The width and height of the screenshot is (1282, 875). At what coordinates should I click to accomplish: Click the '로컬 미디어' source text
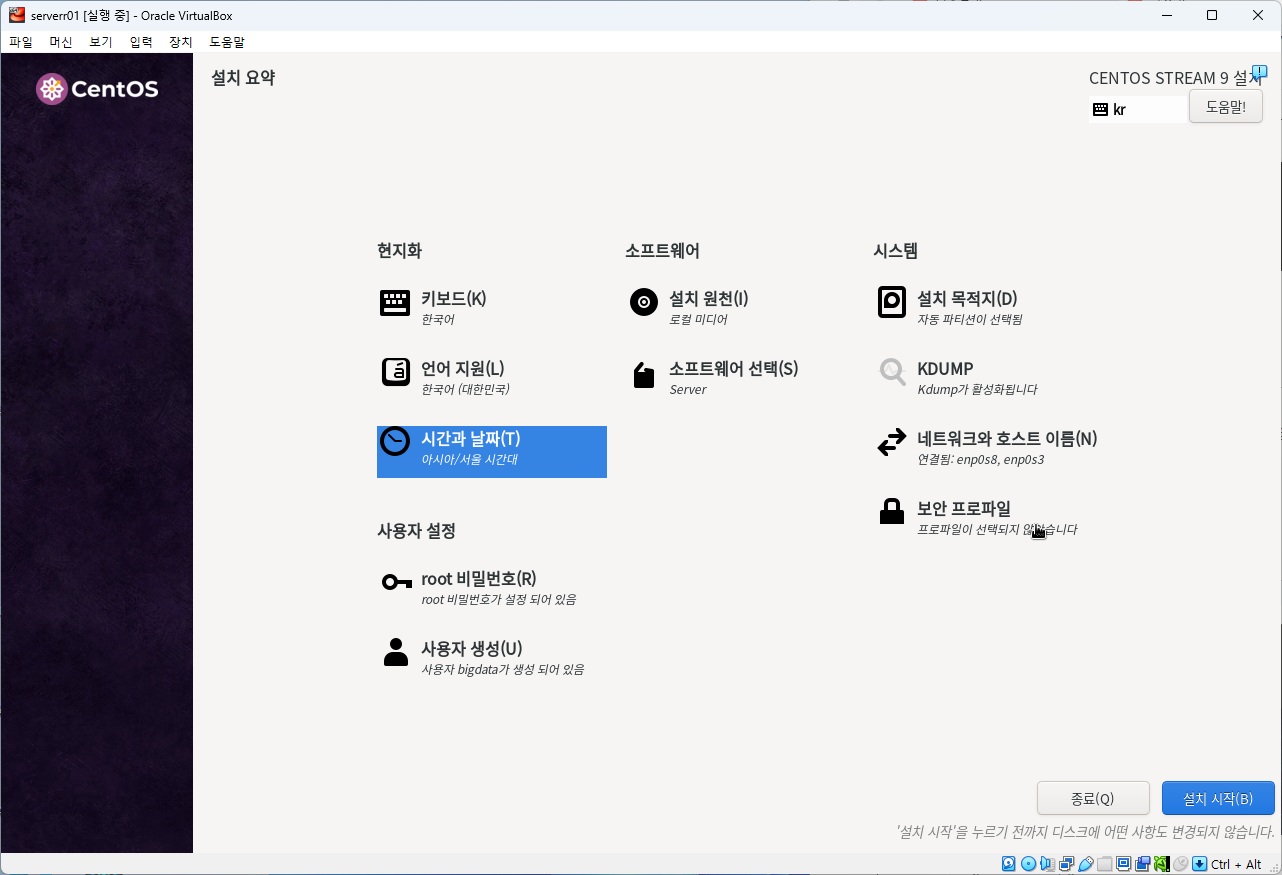[x=698, y=320]
